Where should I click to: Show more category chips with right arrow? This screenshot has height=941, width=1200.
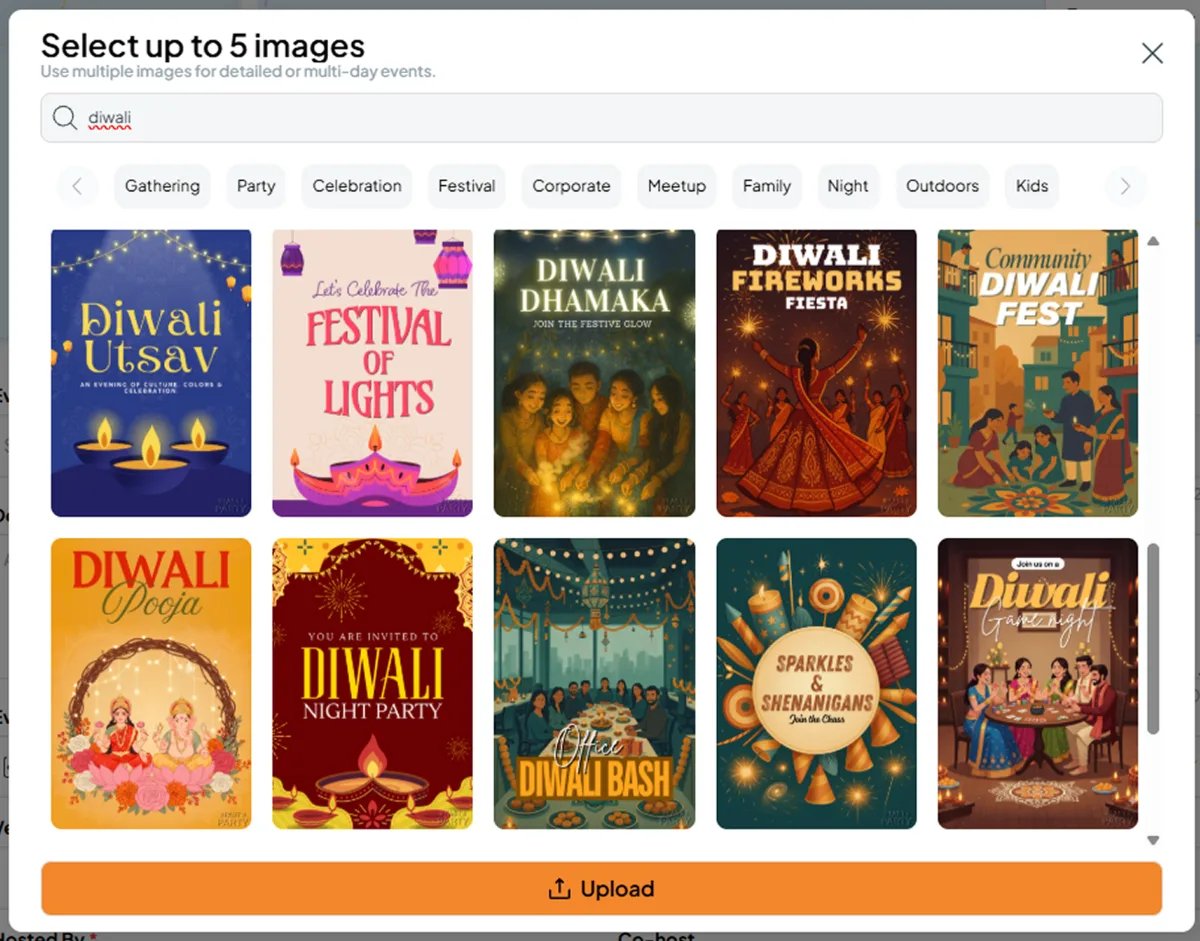tap(1125, 186)
